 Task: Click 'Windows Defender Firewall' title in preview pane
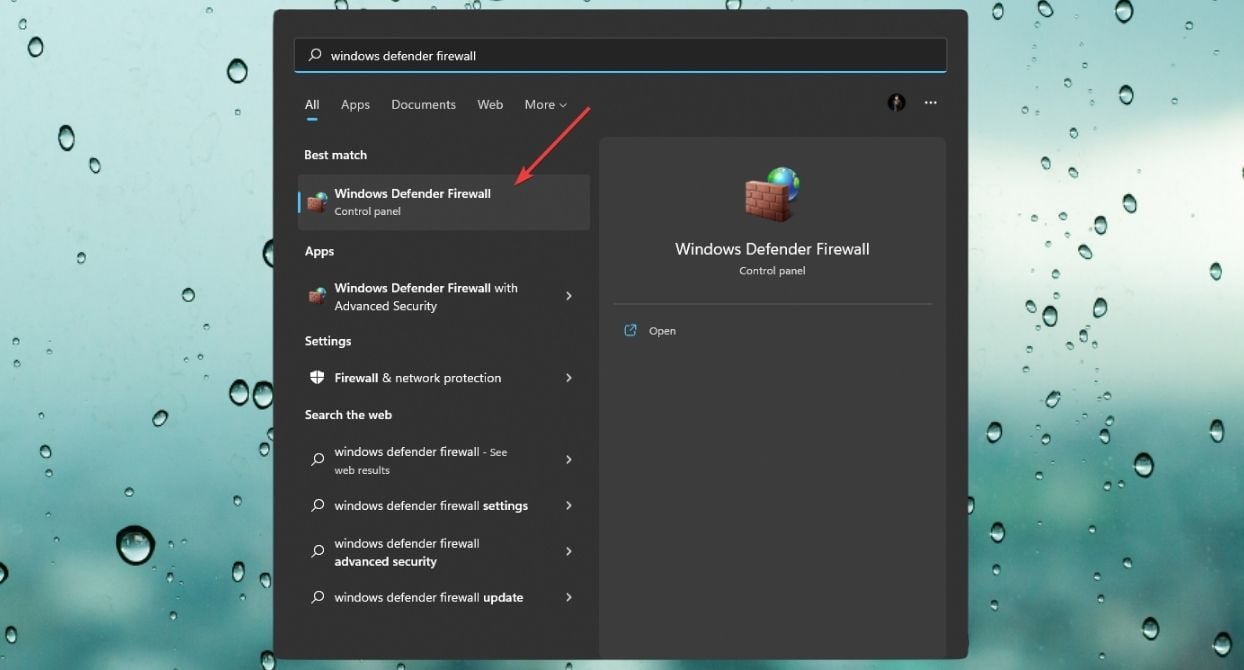pyautogui.click(x=772, y=249)
